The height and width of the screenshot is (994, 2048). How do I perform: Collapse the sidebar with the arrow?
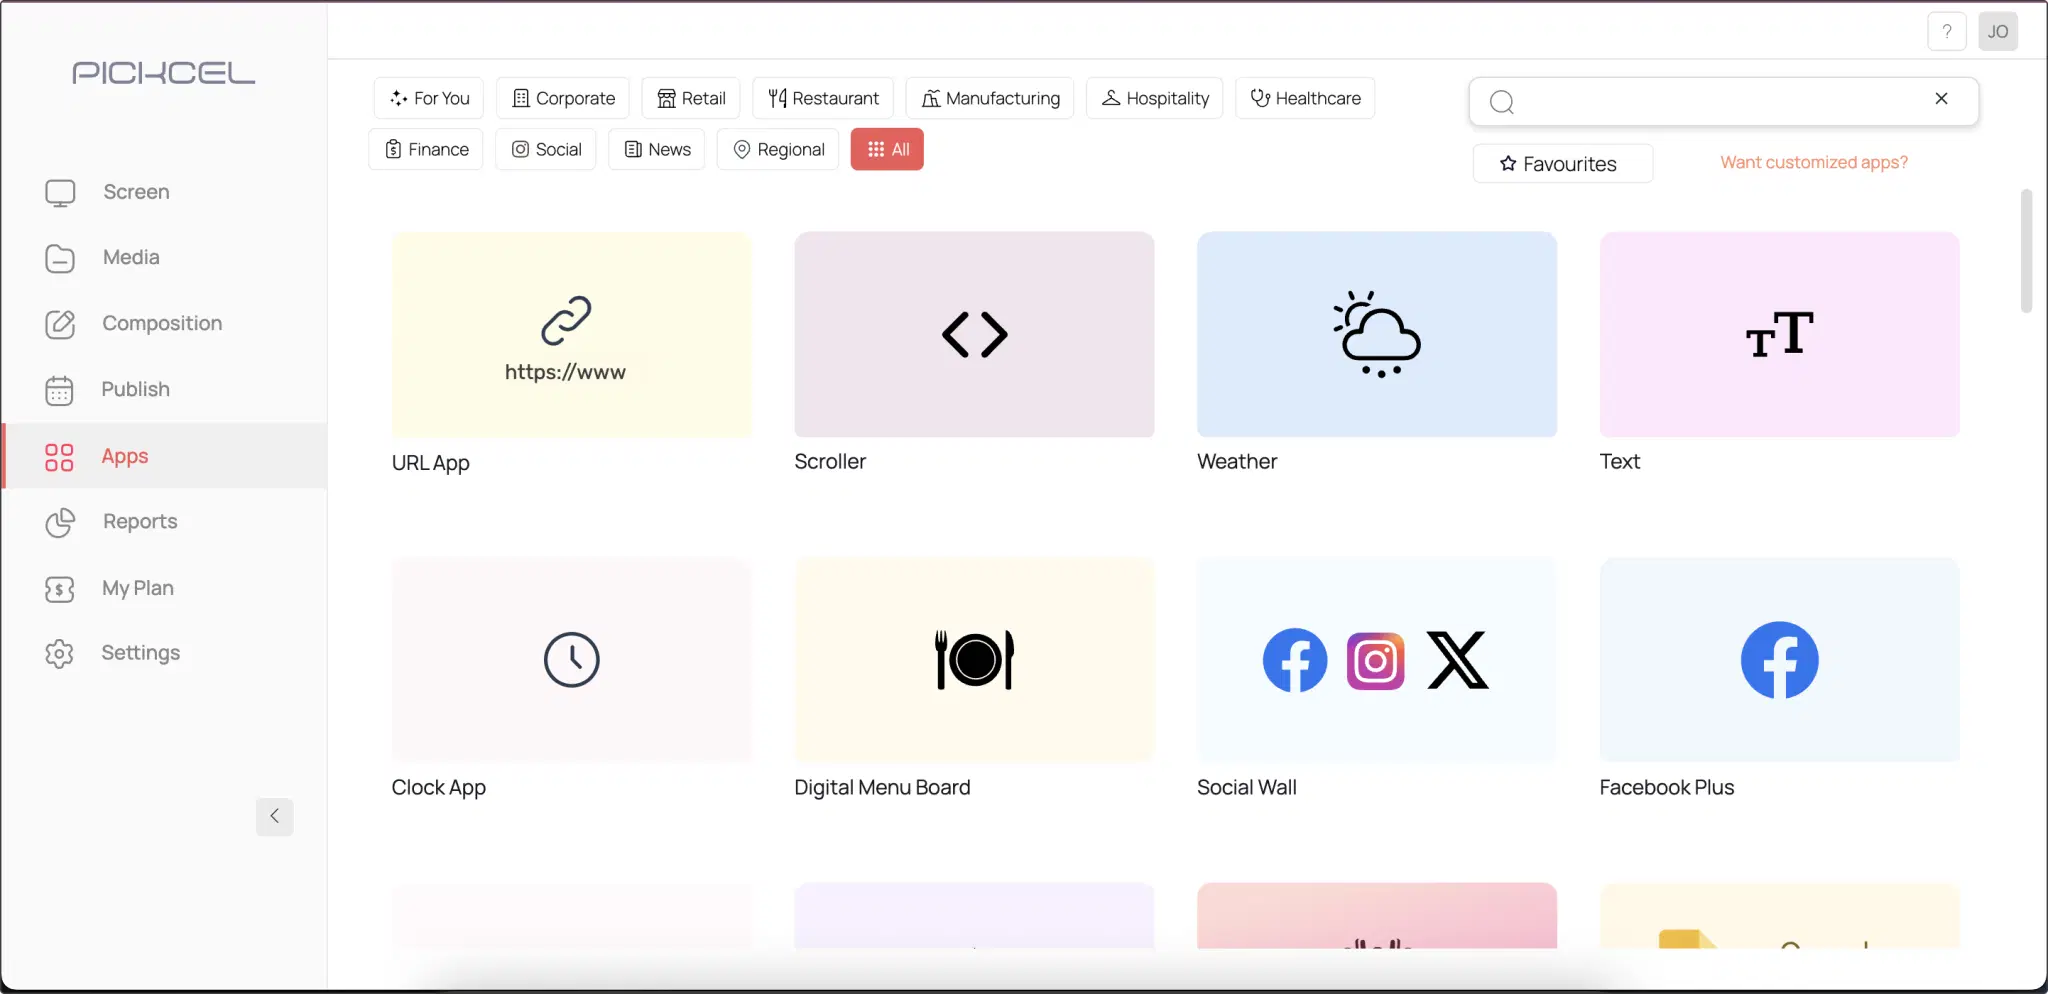(274, 817)
